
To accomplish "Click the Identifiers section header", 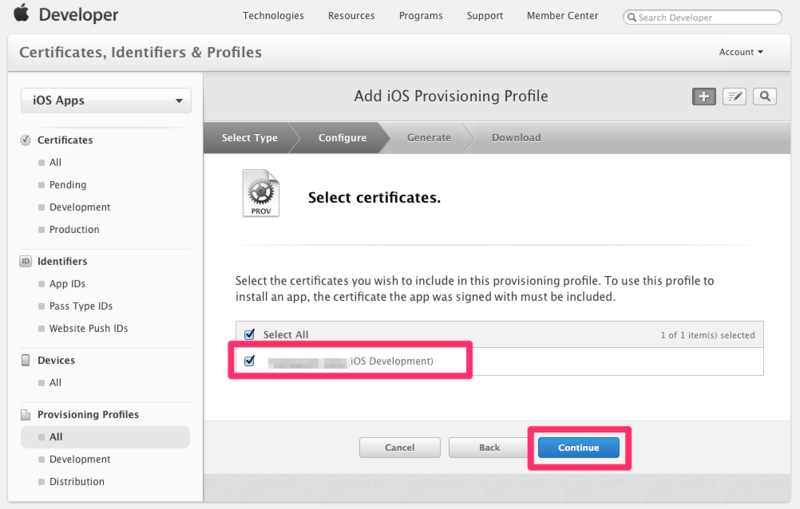I will click(62, 261).
